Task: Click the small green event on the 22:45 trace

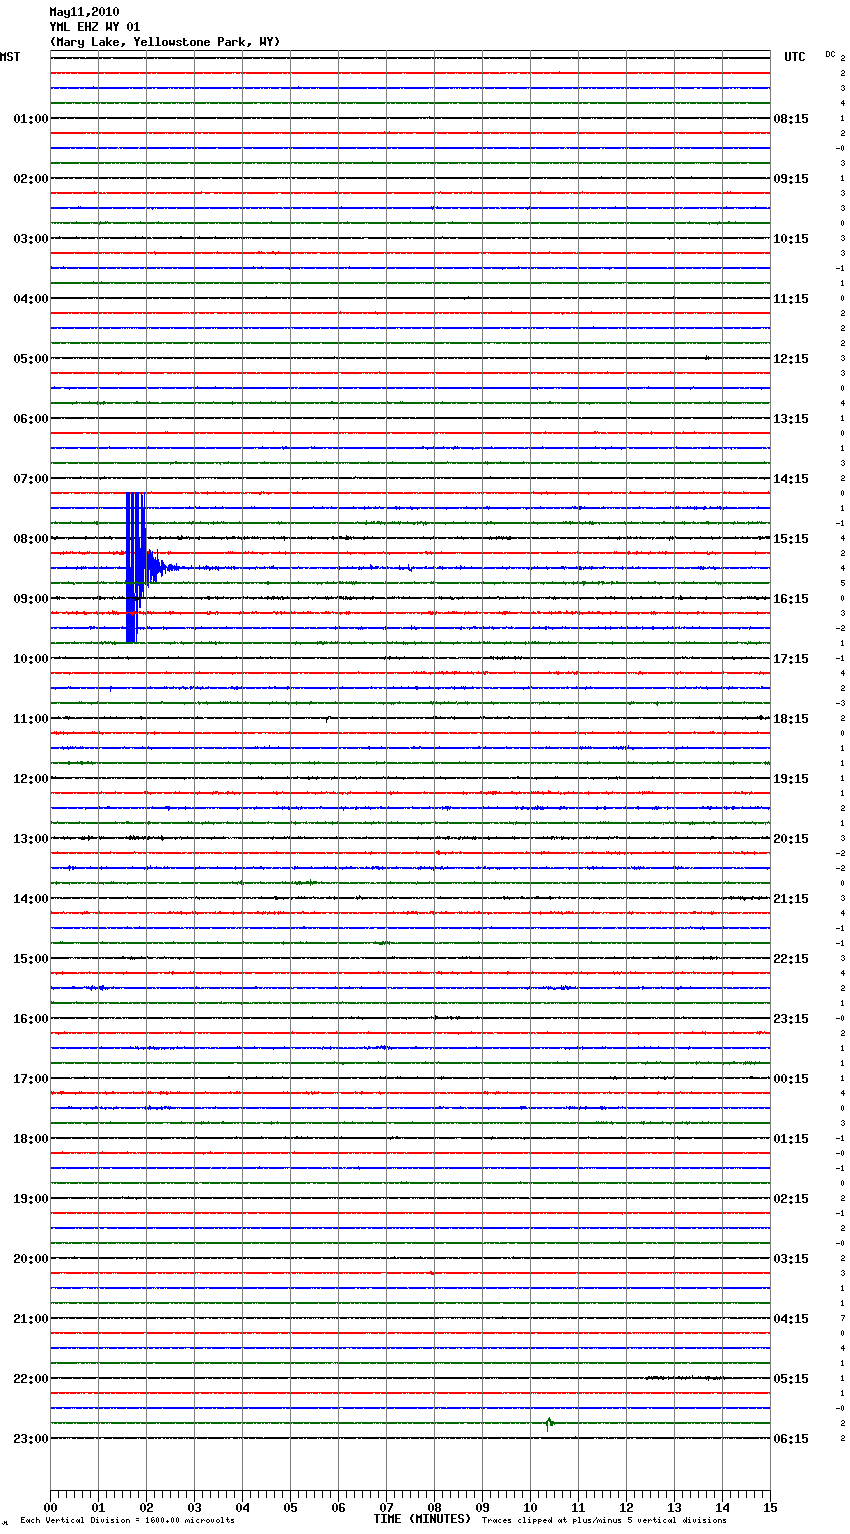Action: pyautogui.click(x=549, y=1423)
